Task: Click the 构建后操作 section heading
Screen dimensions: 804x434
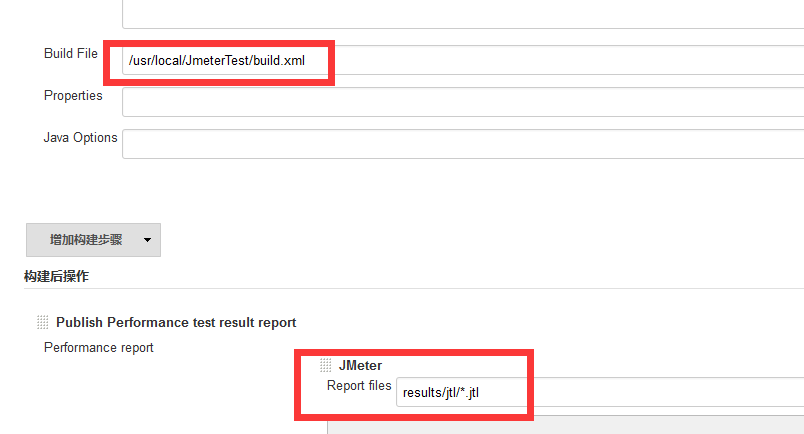Action: tap(56, 277)
